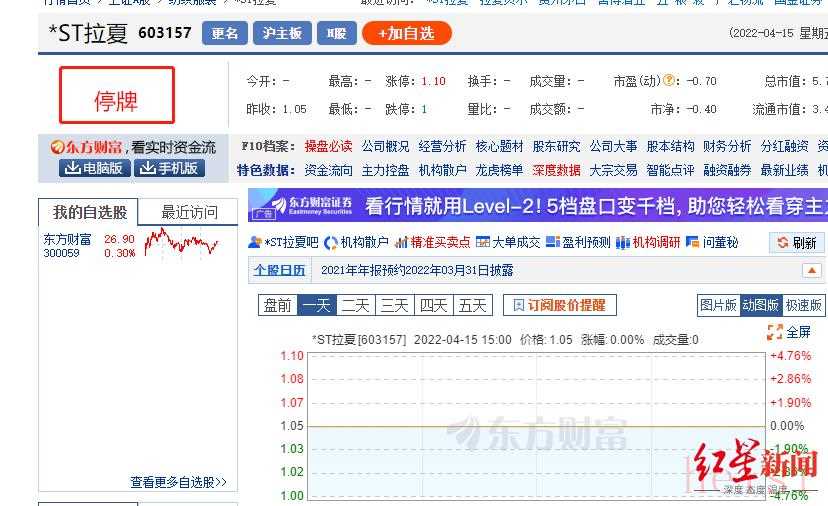Open 东方财富 300059 watchlist entry
The image size is (828, 506).
click(x=67, y=246)
